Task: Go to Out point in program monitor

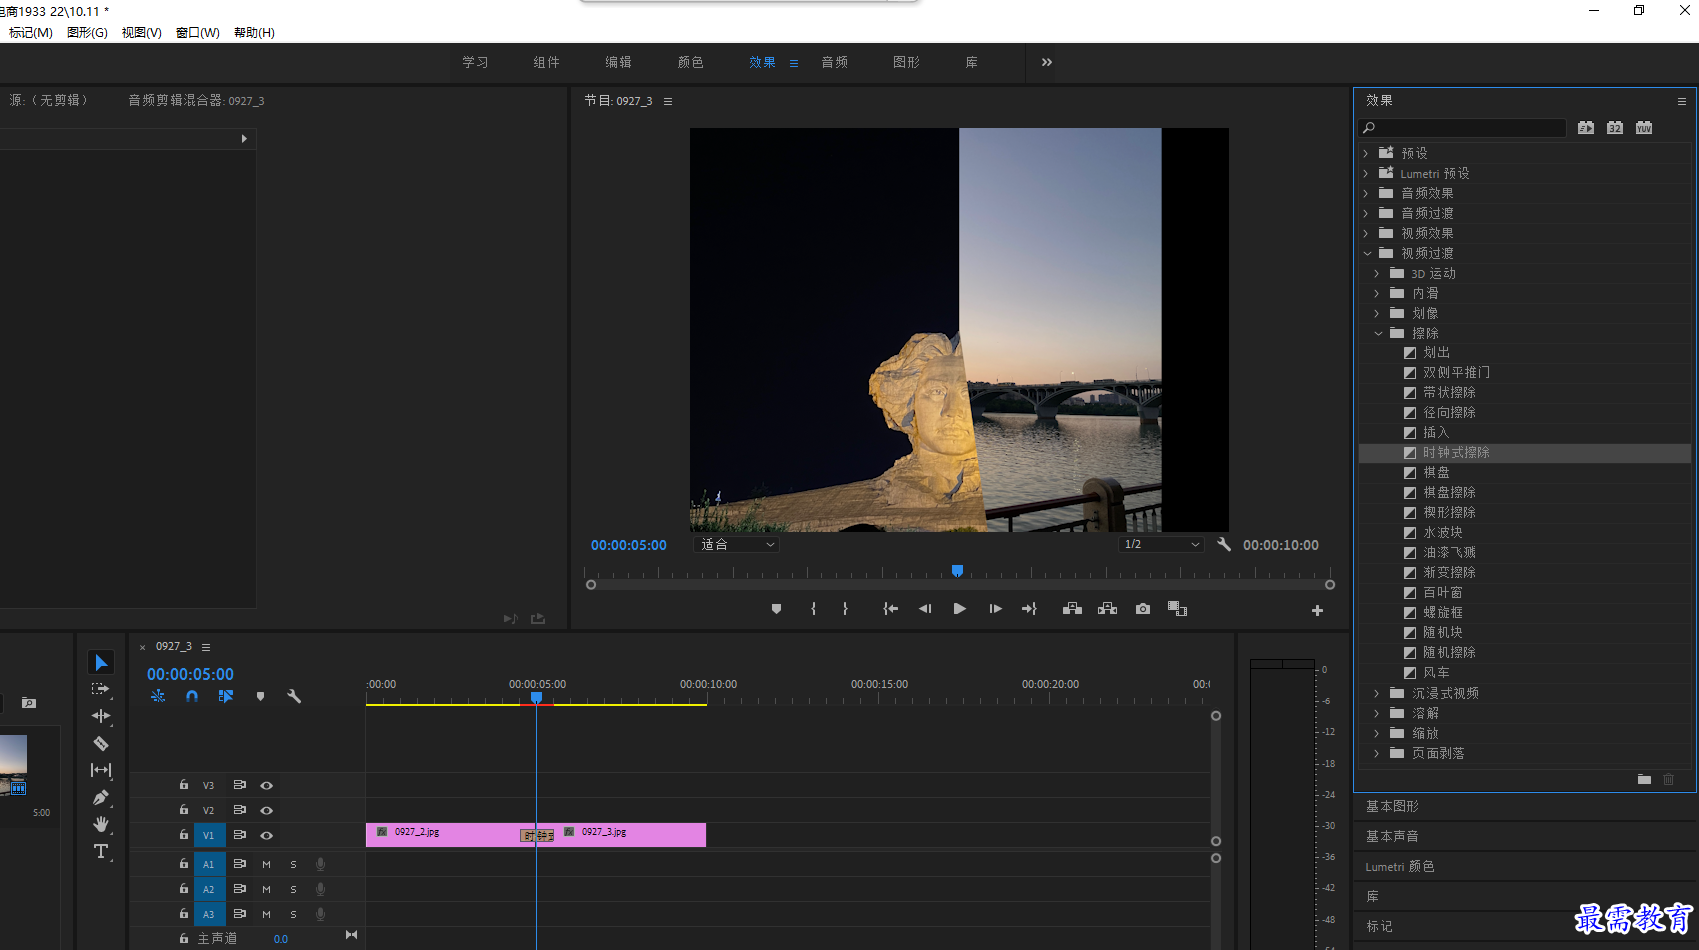Action: pos(1029,609)
